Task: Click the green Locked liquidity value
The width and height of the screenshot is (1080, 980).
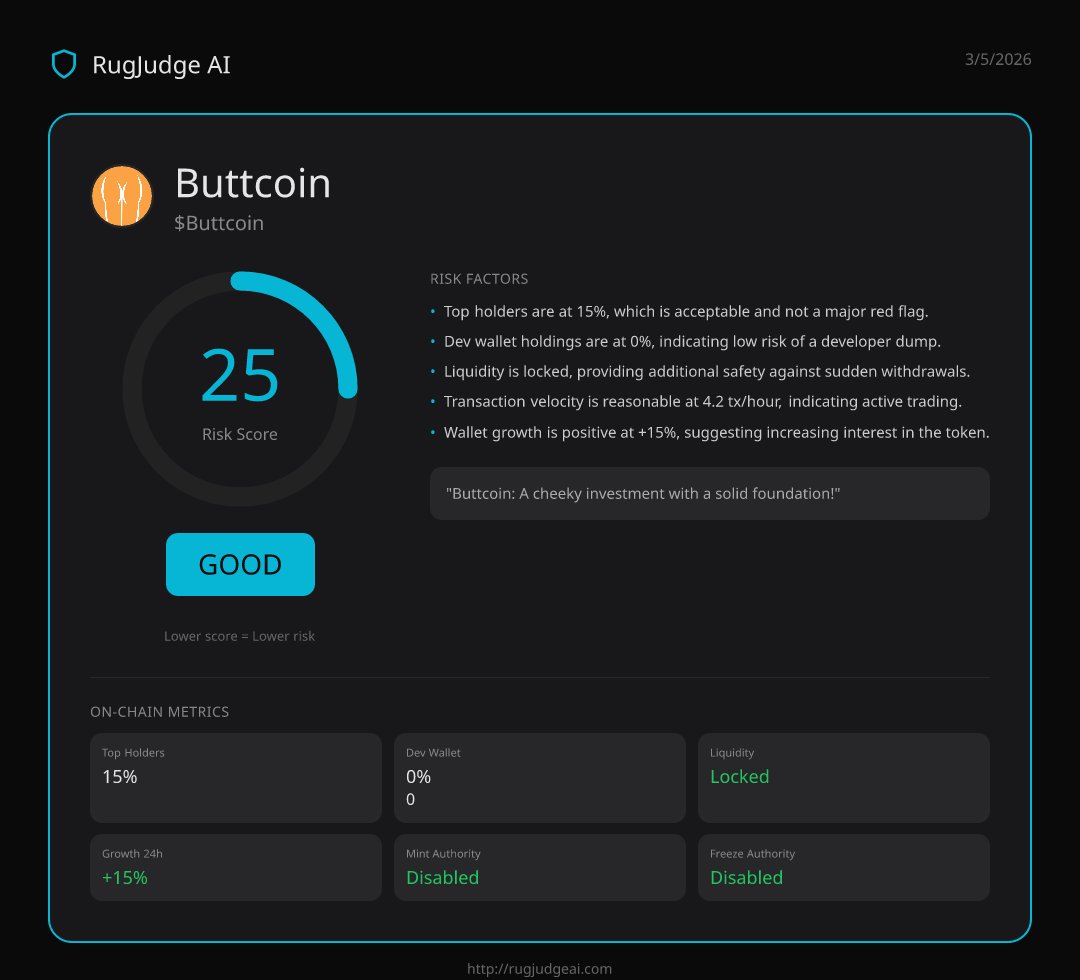Action: tap(739, 777)
